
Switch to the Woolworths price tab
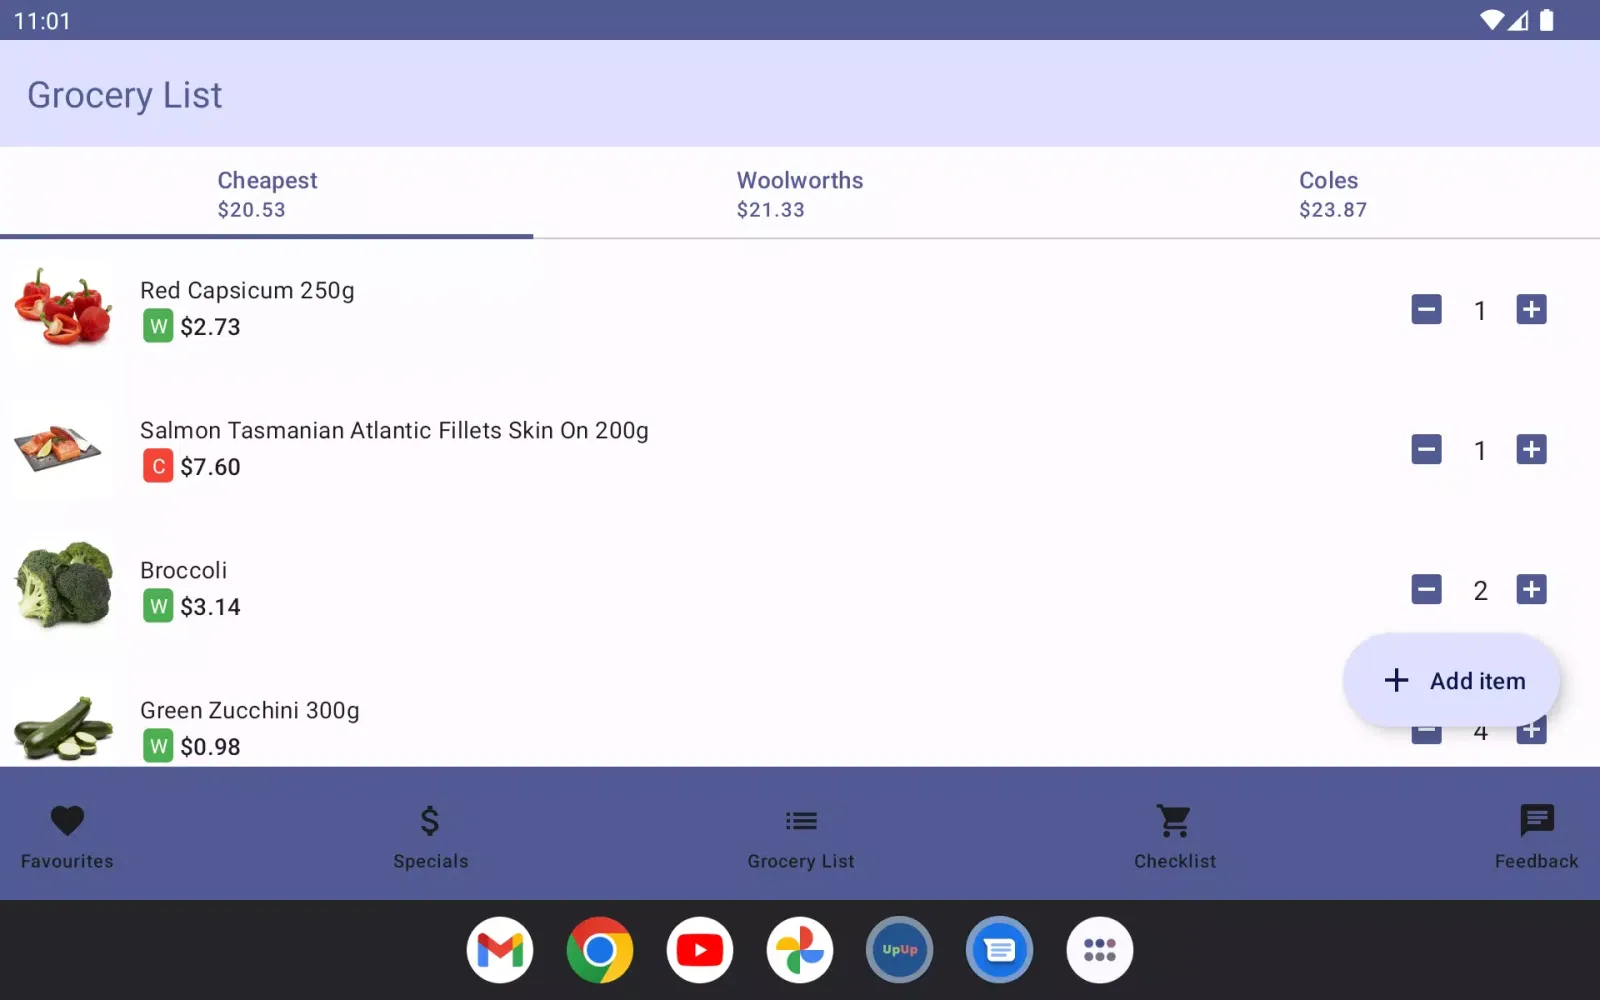[x=800, y=194]
